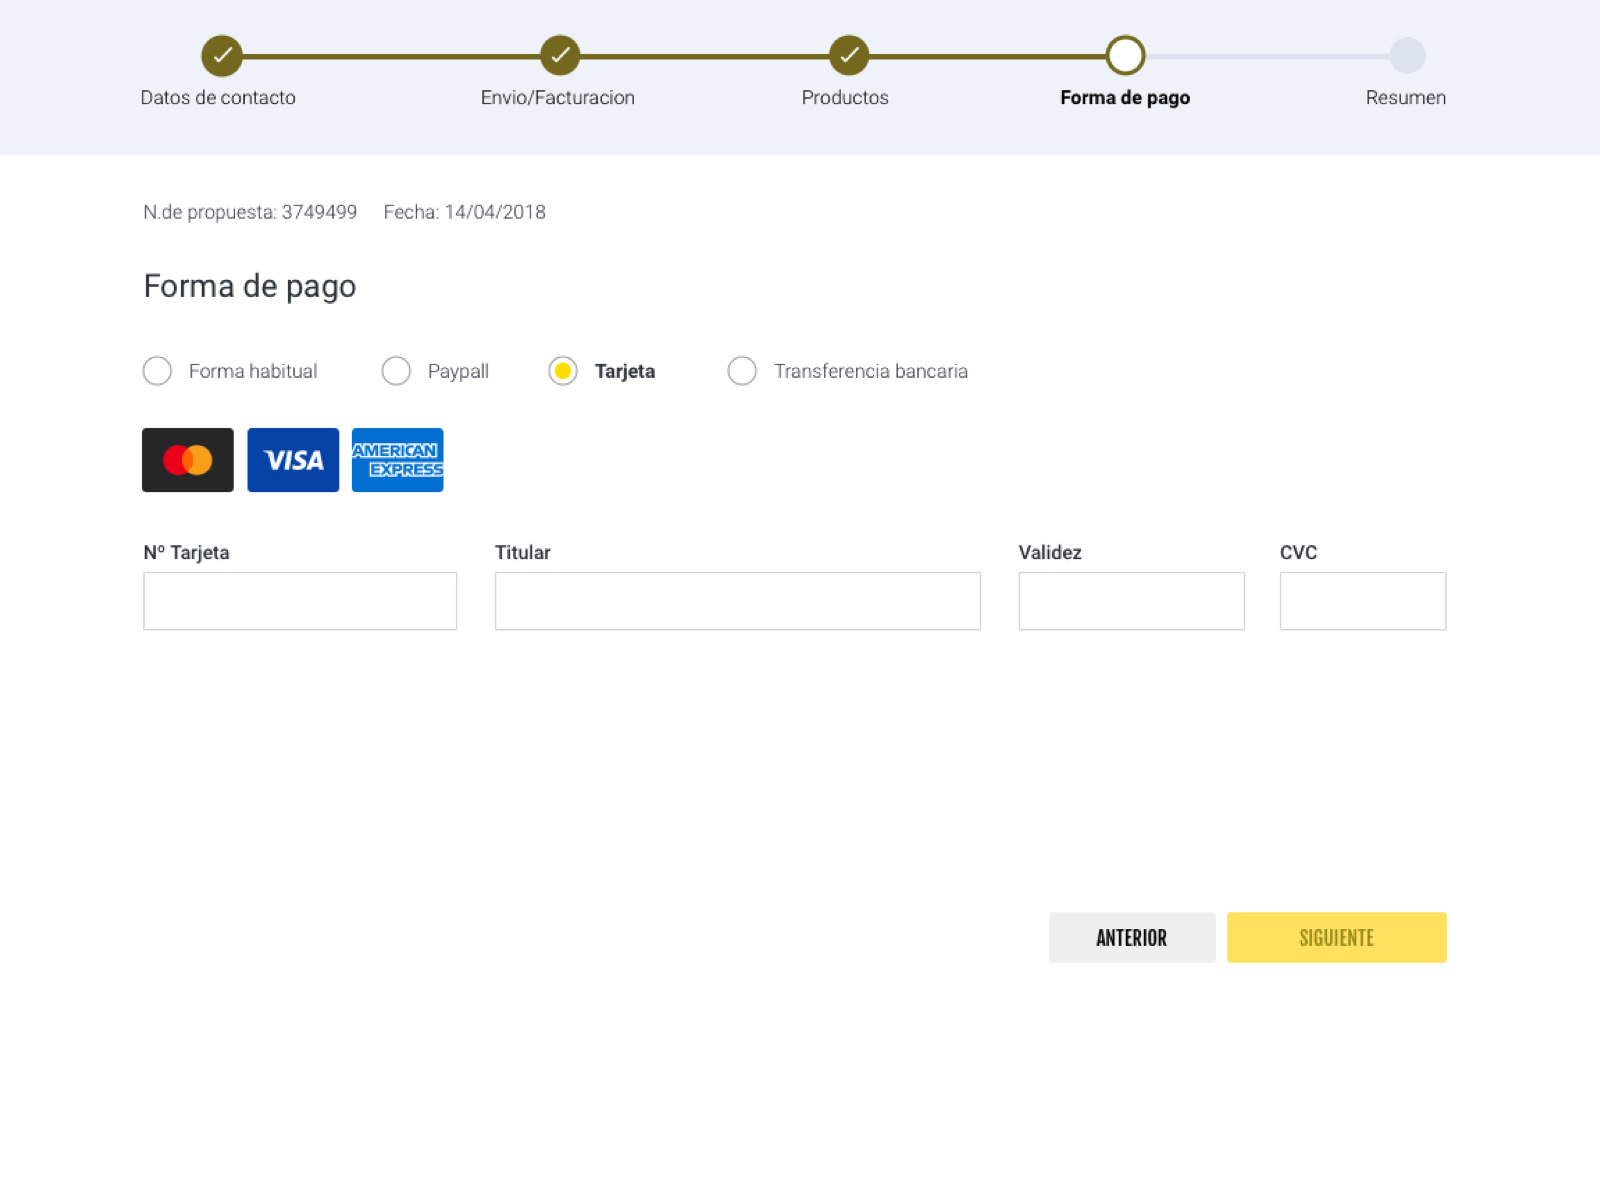Viewport: 1600px width, 1200px height.
Task: Select the Tarjeta radio button
Action: pos(563,371)
